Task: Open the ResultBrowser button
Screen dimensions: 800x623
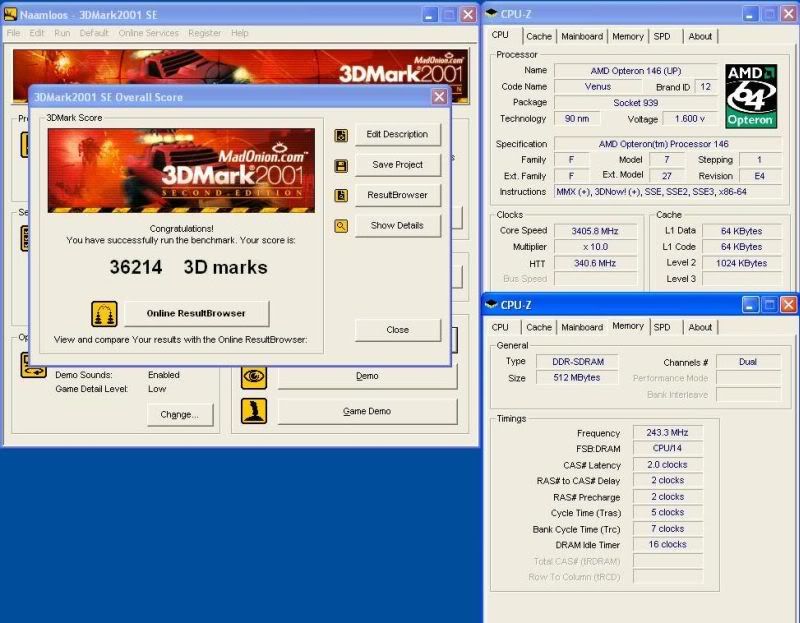Action: tap(397, 195)
